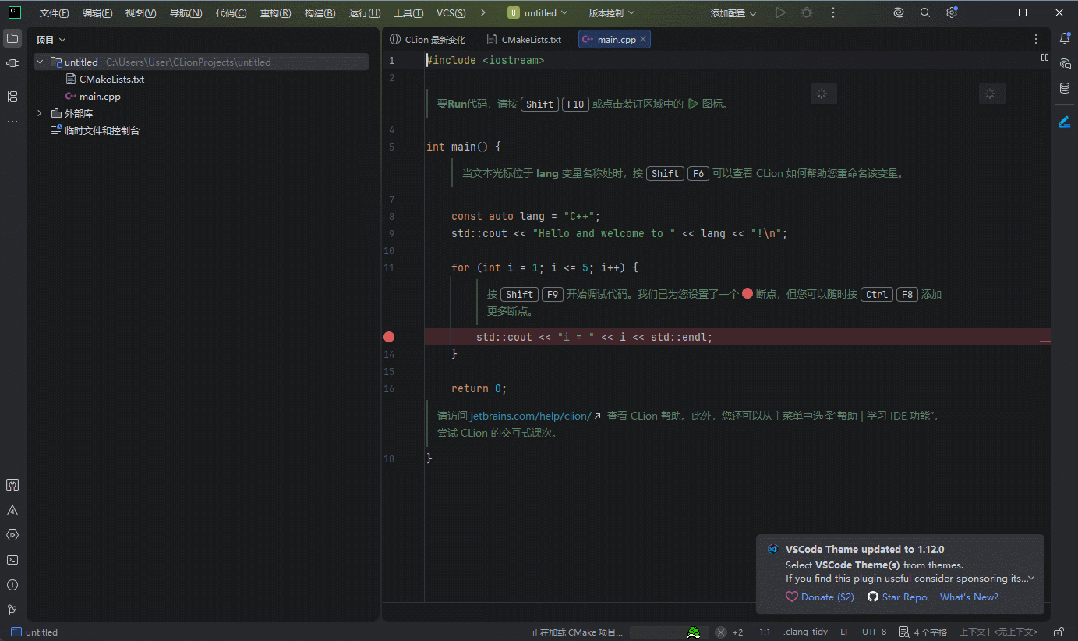The height and width of the screenshot is (641, 1078).
Task: Open the Problems tool window icon
Action: (13, 584)
